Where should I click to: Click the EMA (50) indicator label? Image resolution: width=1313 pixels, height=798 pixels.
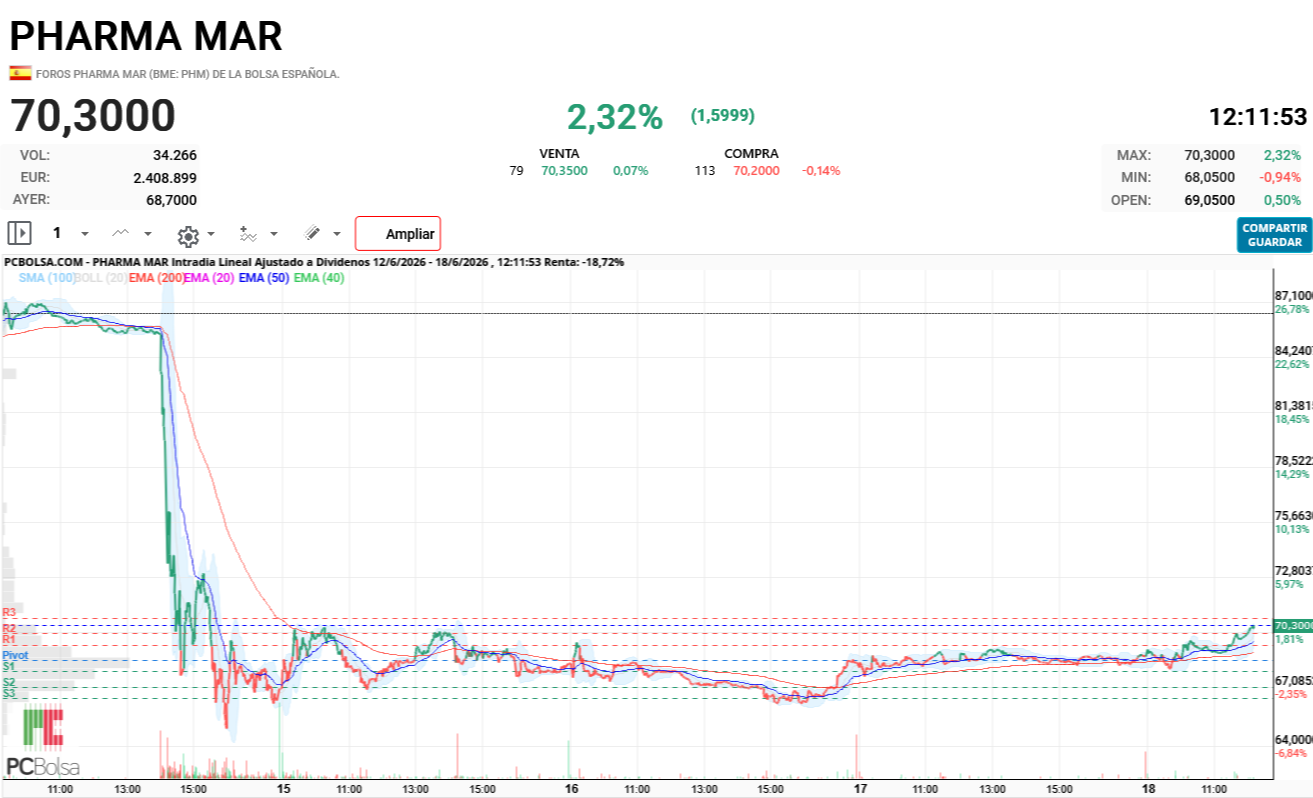point(264,278)
